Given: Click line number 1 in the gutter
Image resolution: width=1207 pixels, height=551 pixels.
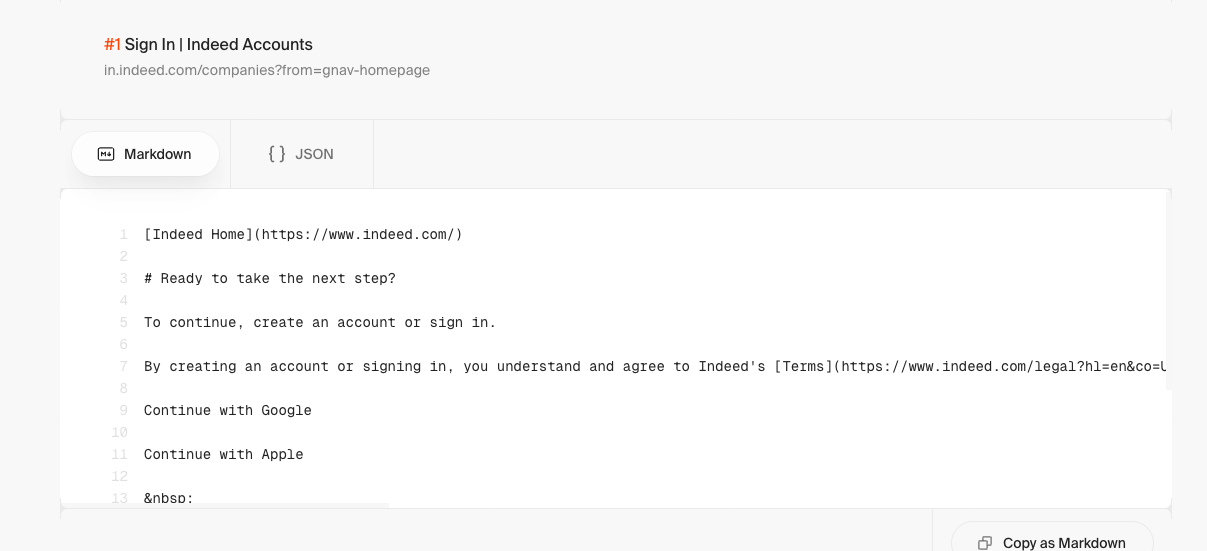Looking at the screenshot, I should coord(123,234).
